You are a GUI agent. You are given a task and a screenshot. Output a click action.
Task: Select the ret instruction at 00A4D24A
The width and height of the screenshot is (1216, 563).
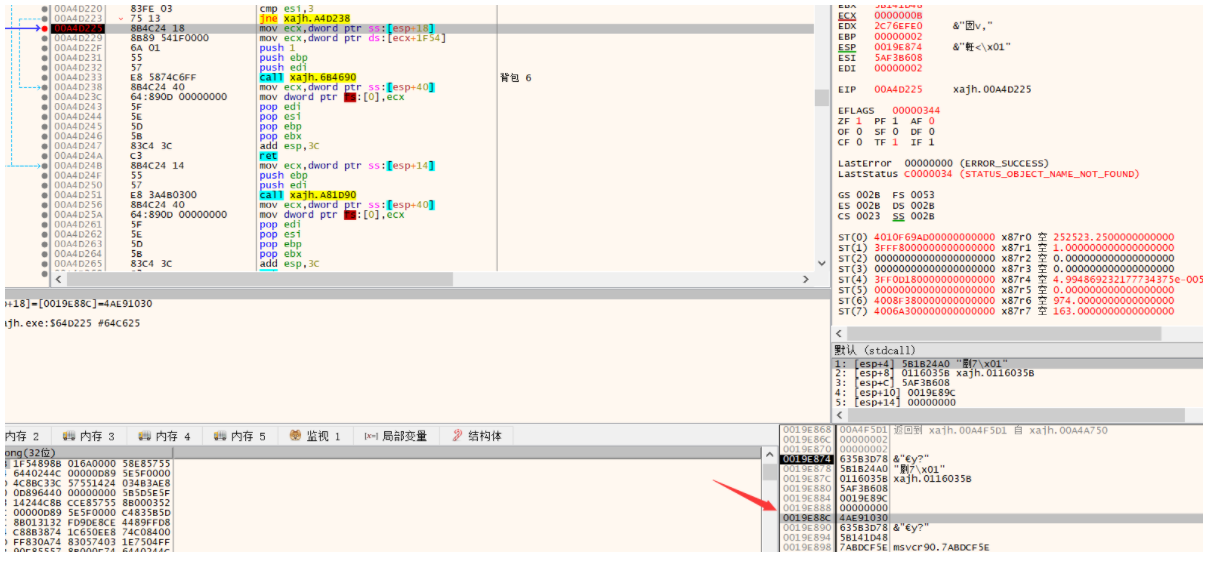[267, 155]
